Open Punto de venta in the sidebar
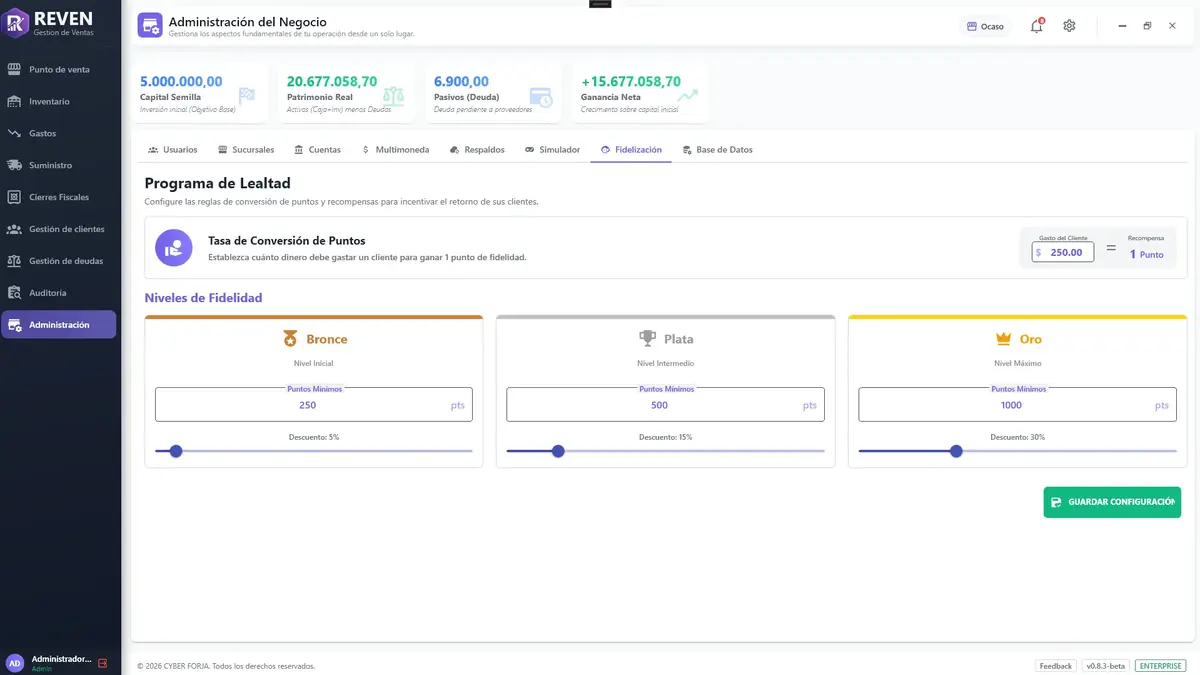Screen dimensions: 1200x675 tap(59, 70)
